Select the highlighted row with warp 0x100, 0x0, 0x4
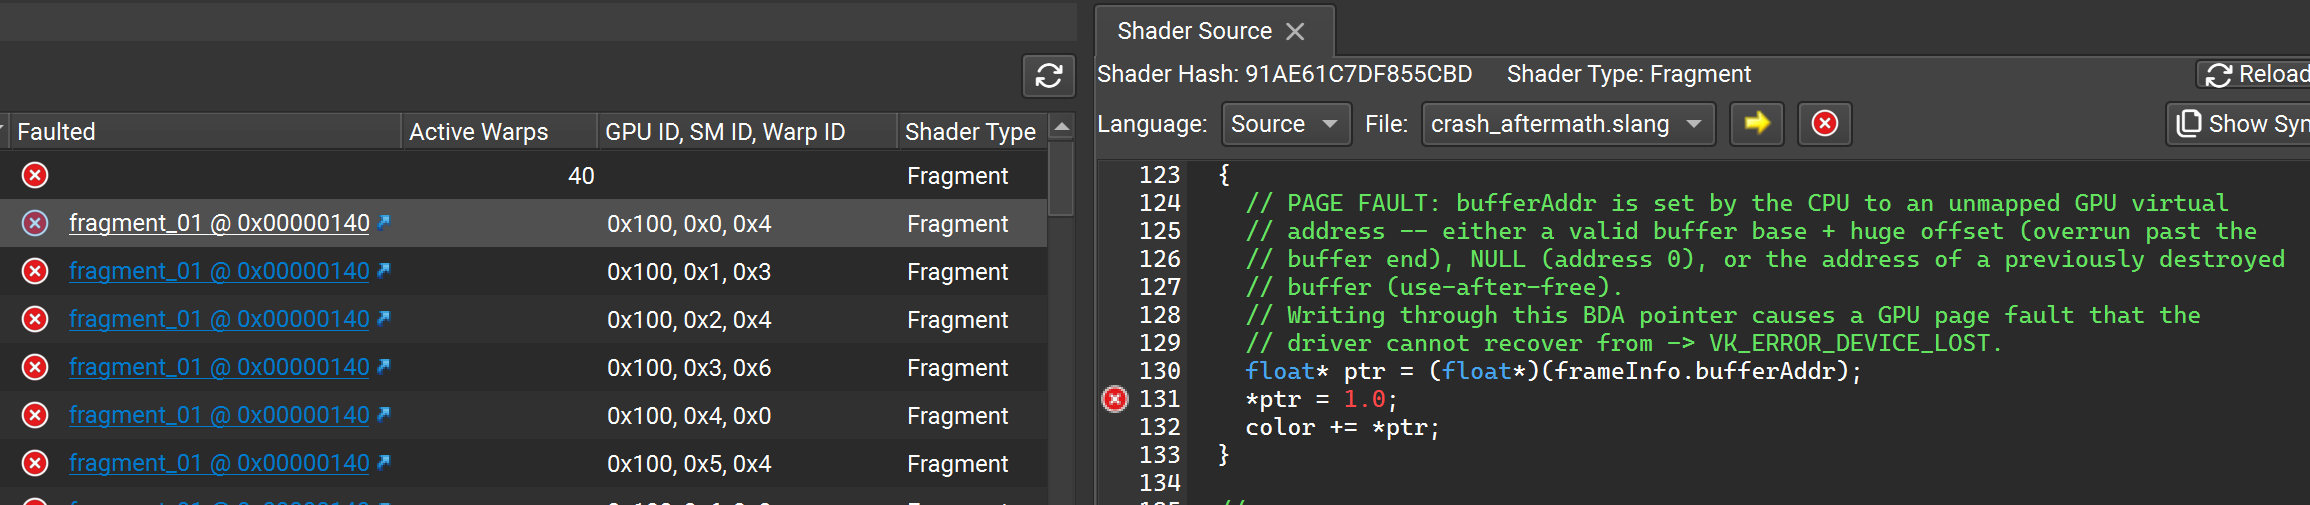 688,223
